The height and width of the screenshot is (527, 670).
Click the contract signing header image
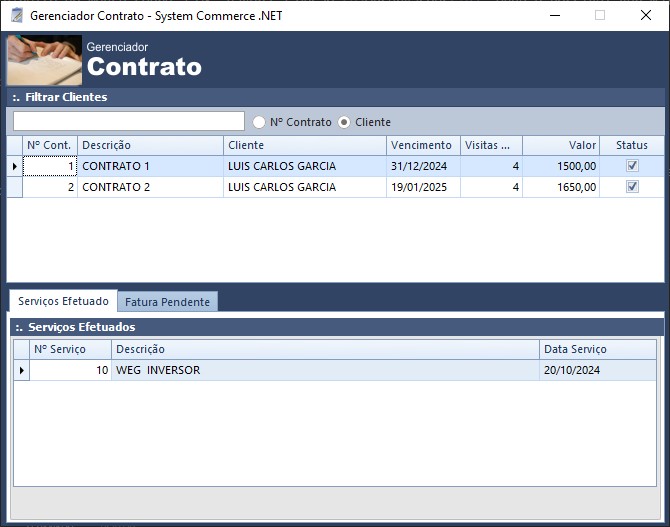44,60
